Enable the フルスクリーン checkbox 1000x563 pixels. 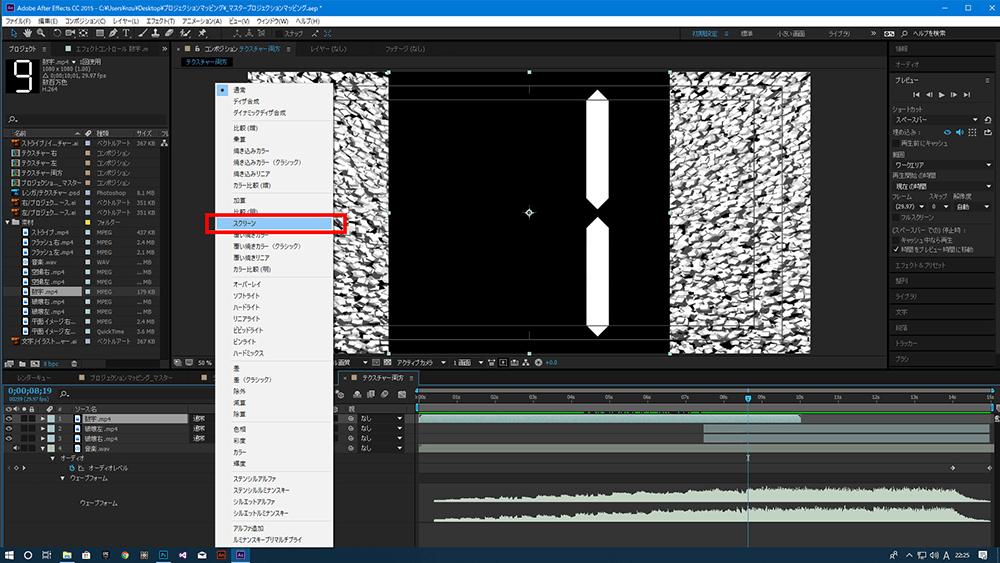[896, 217]
